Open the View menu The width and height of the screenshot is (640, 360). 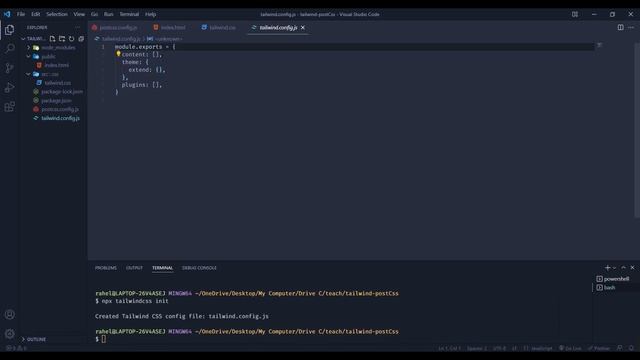pyautogui.click(x=79, y=14)
